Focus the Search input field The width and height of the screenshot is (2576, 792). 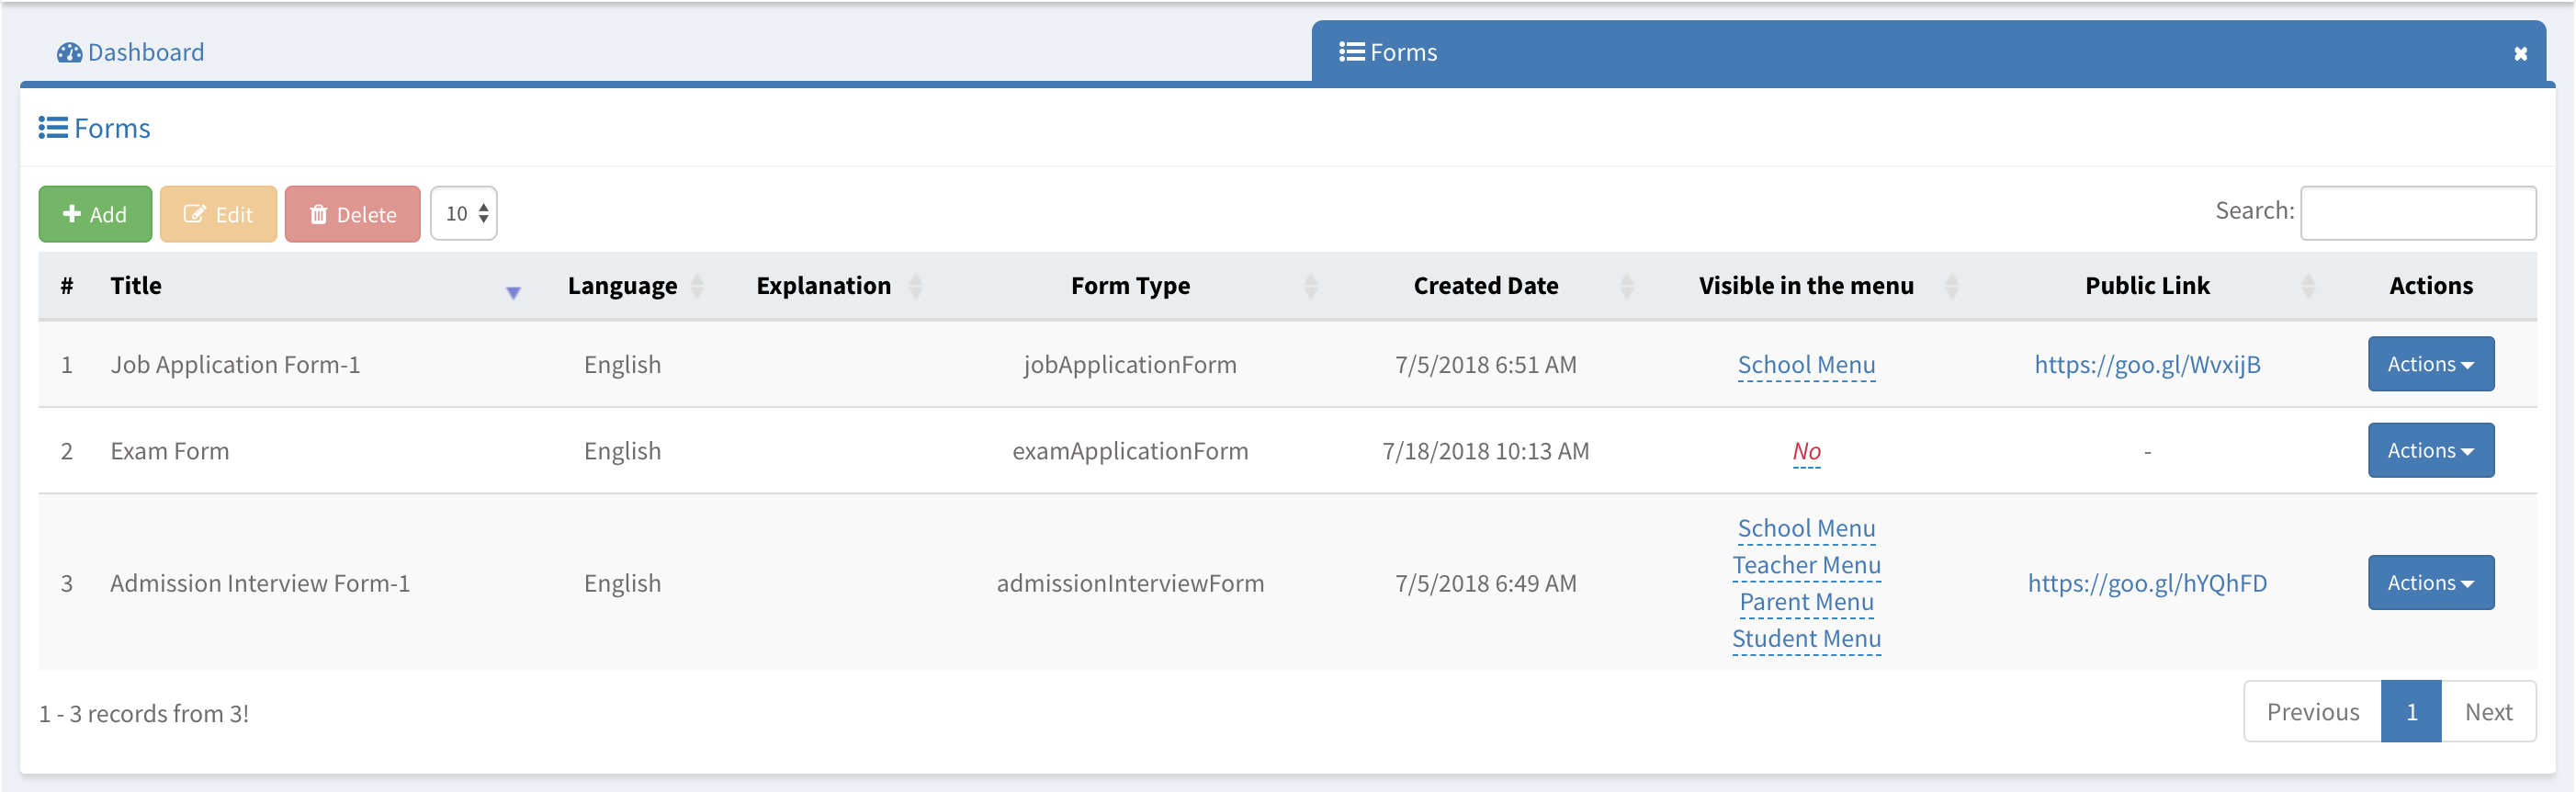pyautogui.click(x=2417, y=213)
